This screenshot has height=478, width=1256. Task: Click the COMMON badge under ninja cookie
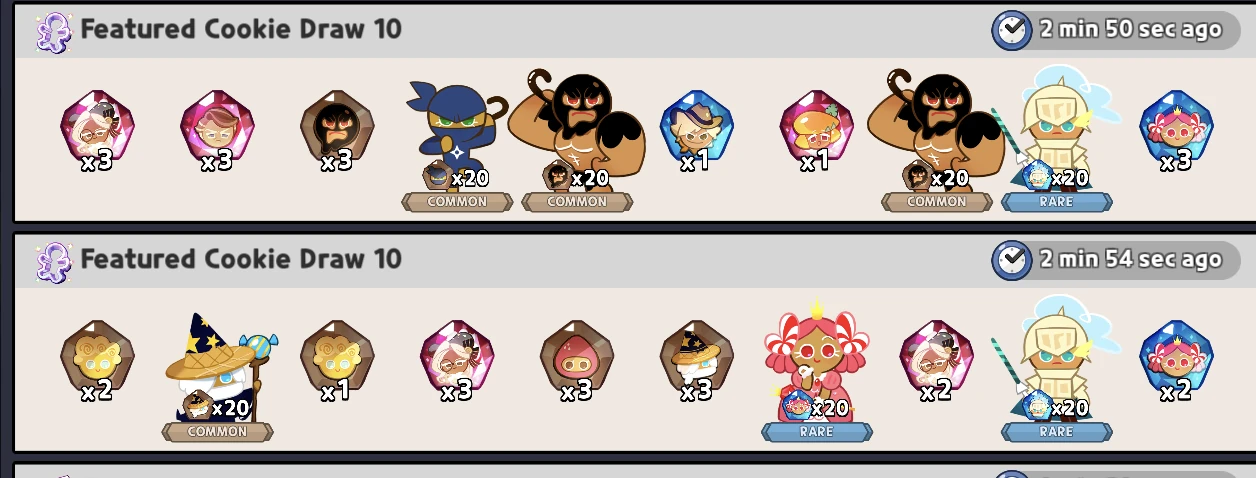coord(457,201)
